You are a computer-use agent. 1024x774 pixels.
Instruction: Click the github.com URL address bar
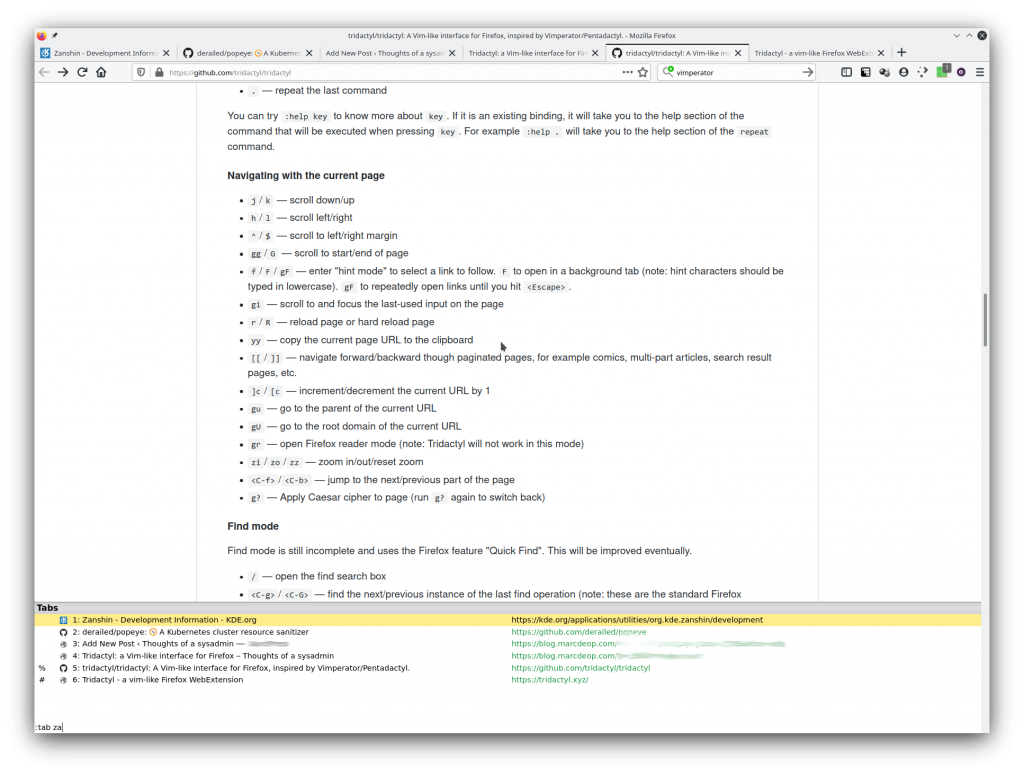(x=392, y=73)
